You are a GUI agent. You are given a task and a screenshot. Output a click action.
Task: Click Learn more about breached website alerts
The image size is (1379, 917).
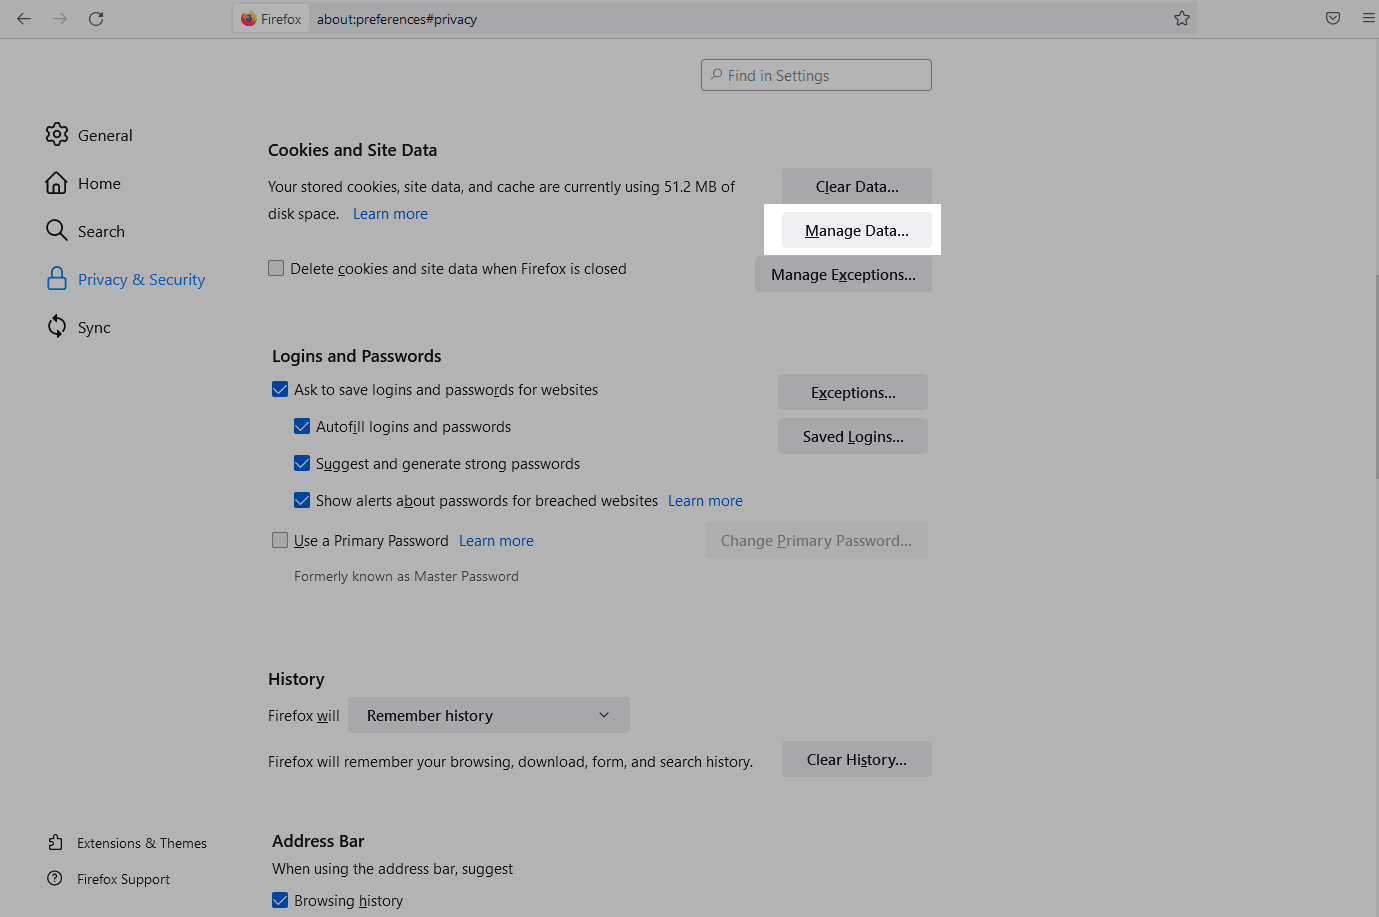click(x=705, y=501)
